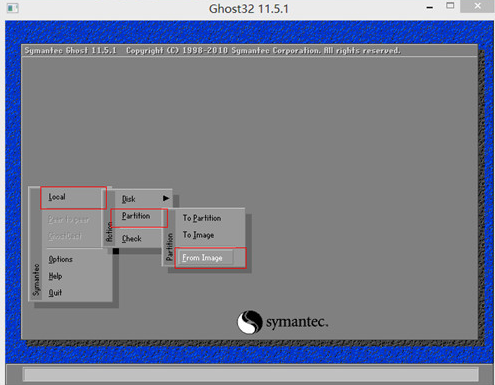Image resolution: width=495 pixels, height=385 pixels.
Task: Choose To Image option
Action: 198,235
